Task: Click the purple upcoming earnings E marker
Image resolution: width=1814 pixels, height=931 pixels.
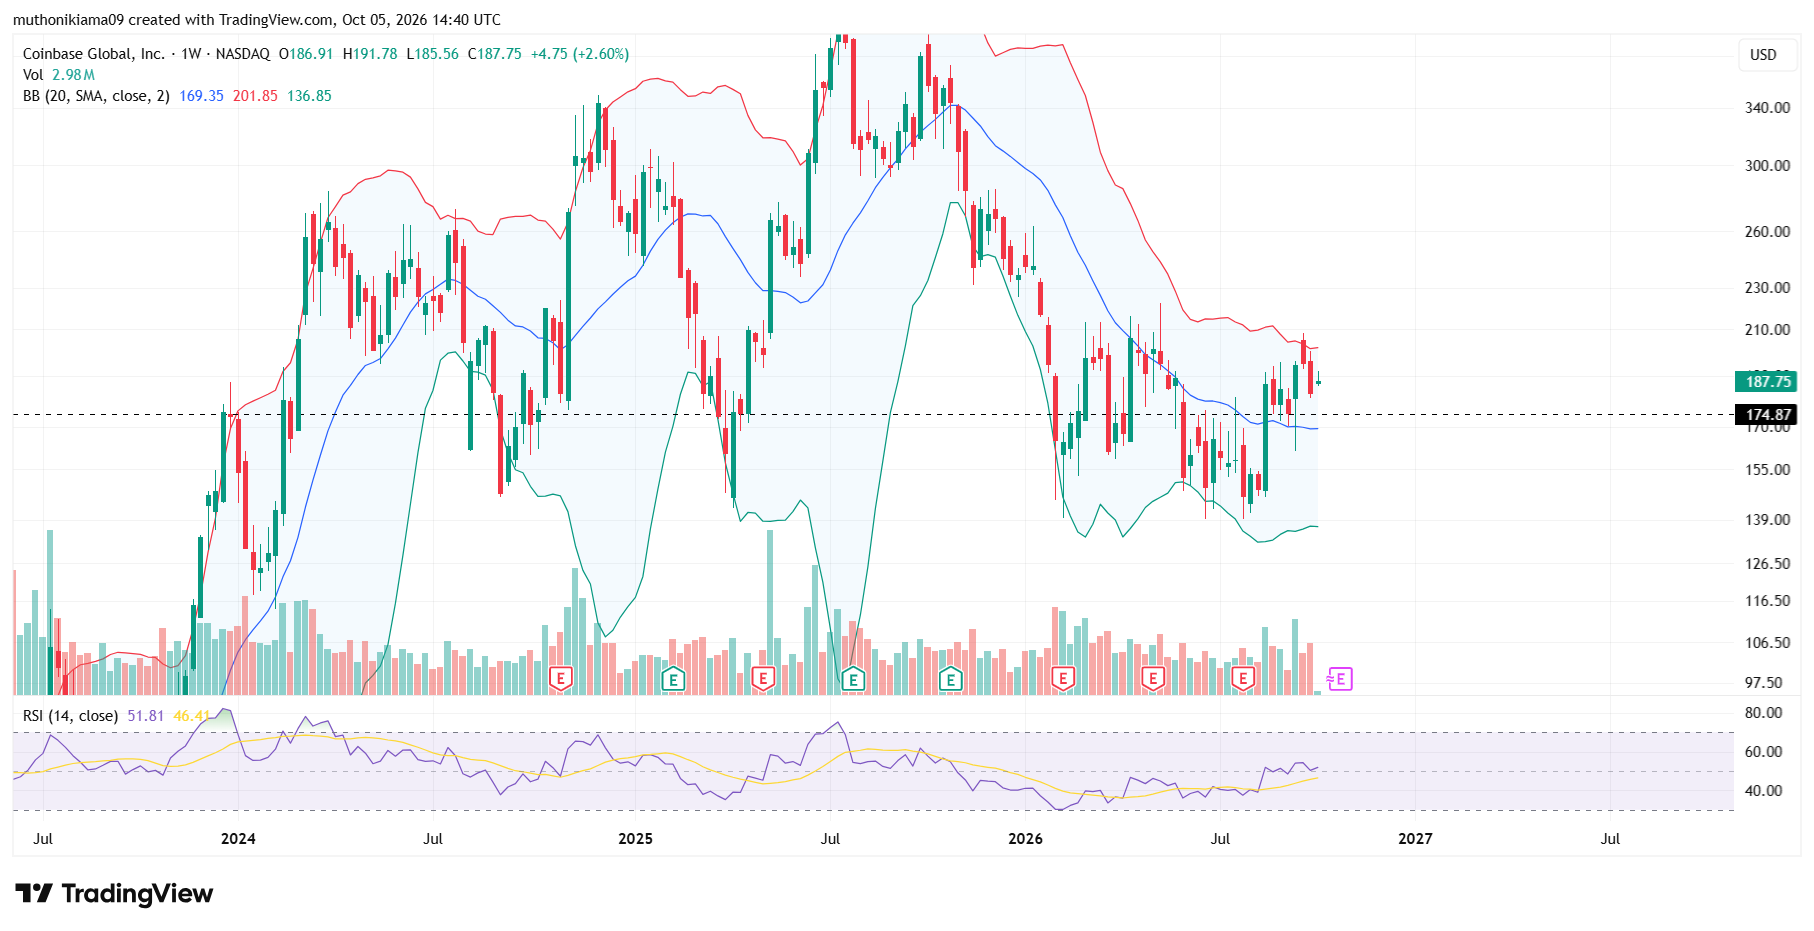Action: point(1340,680)
